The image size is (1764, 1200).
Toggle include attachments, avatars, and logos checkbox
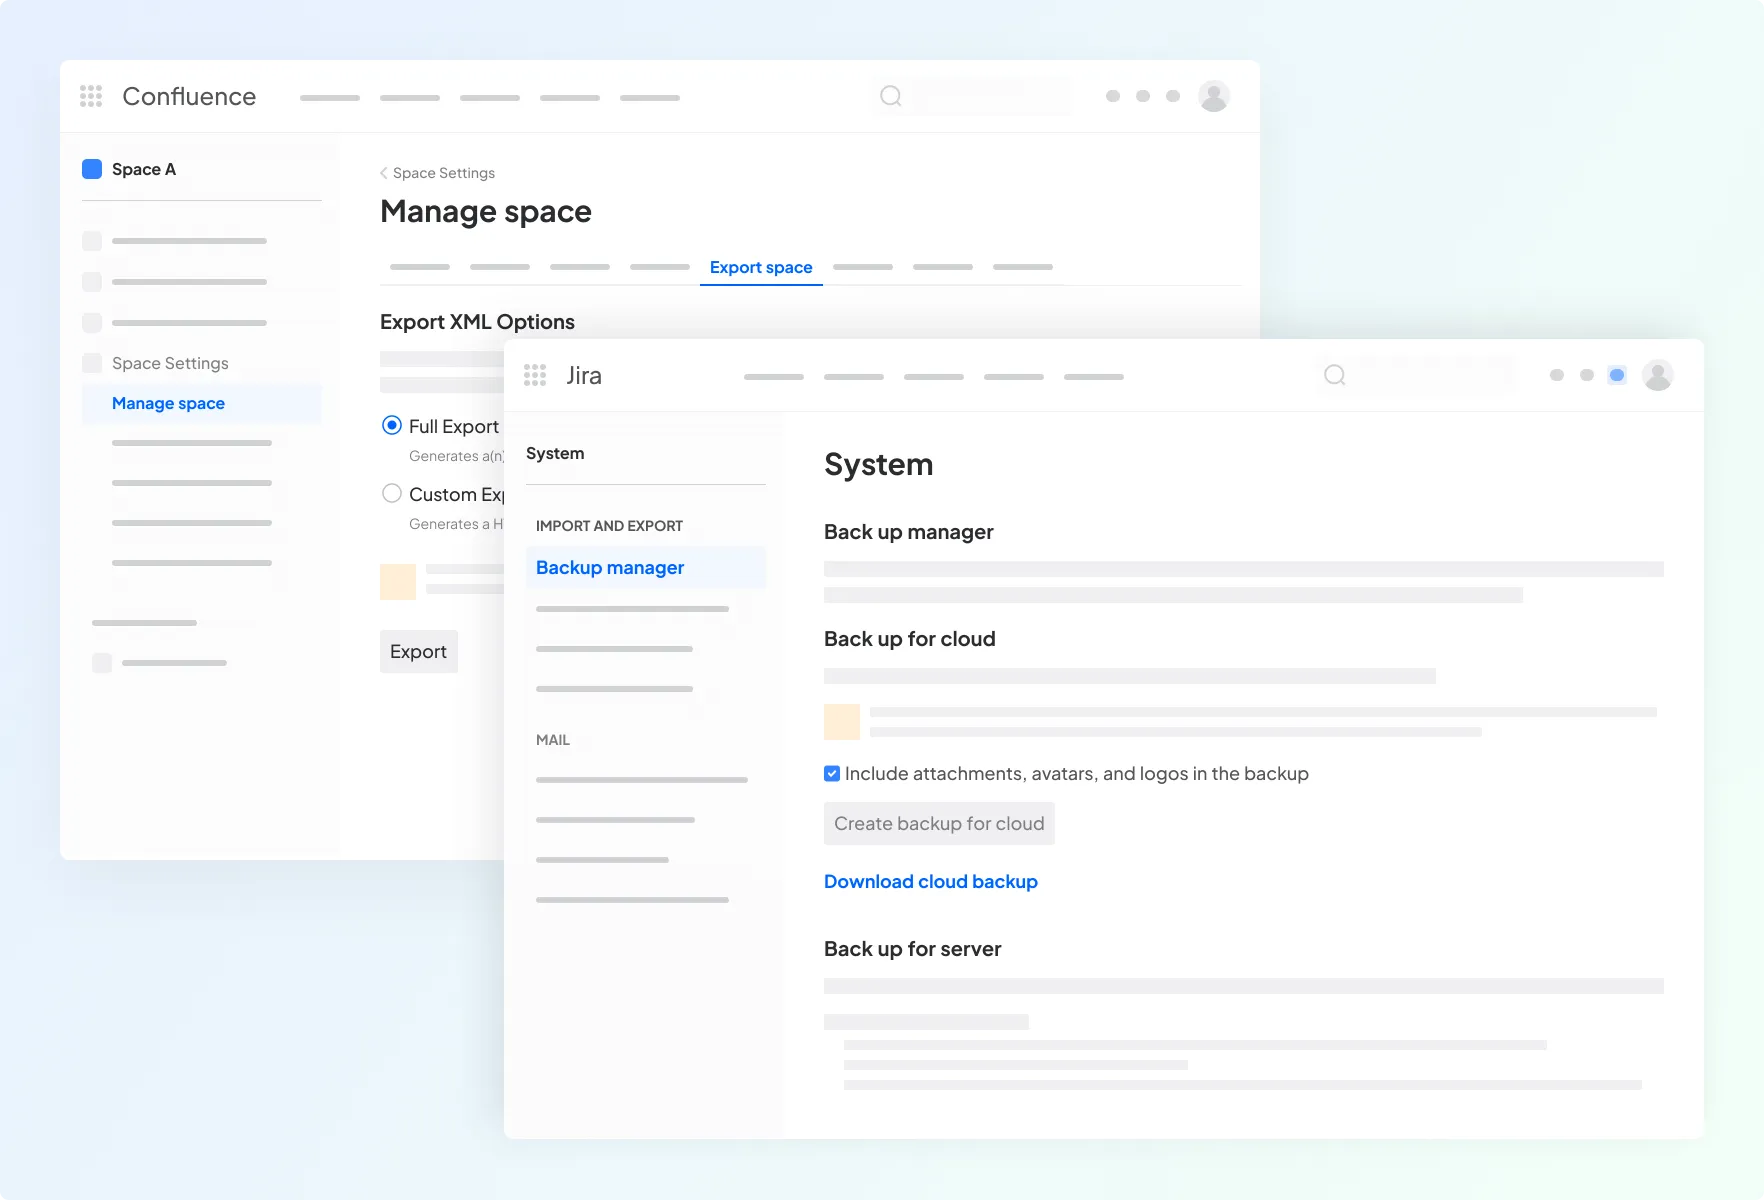pos(832,773)
